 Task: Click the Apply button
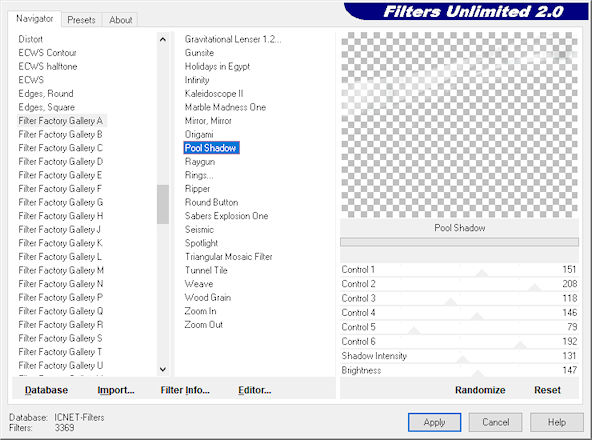[434, 422]
